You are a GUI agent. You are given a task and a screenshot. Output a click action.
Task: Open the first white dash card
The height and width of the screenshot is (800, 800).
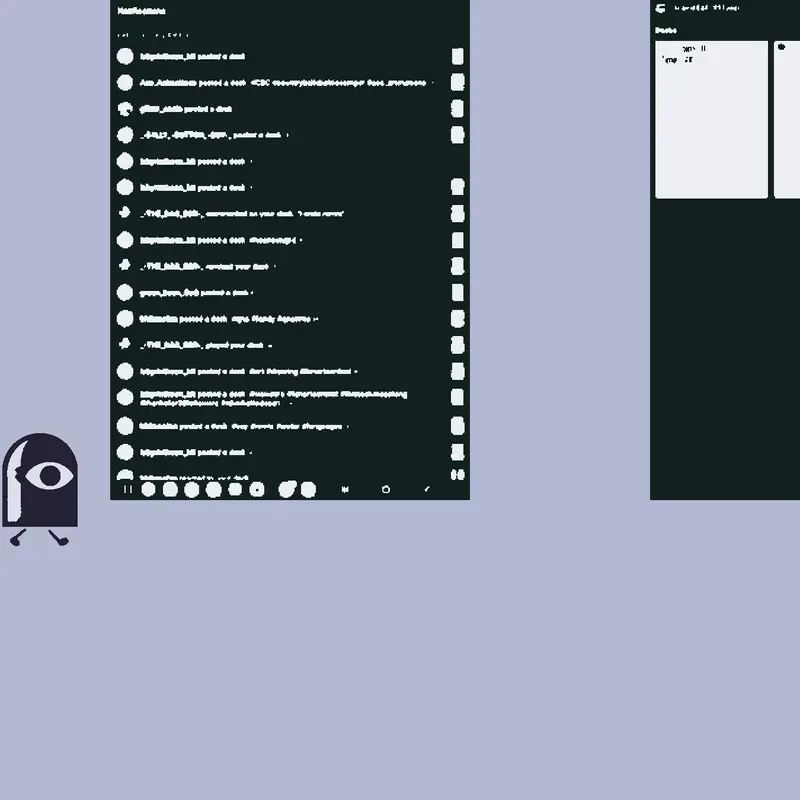(711, 119)
